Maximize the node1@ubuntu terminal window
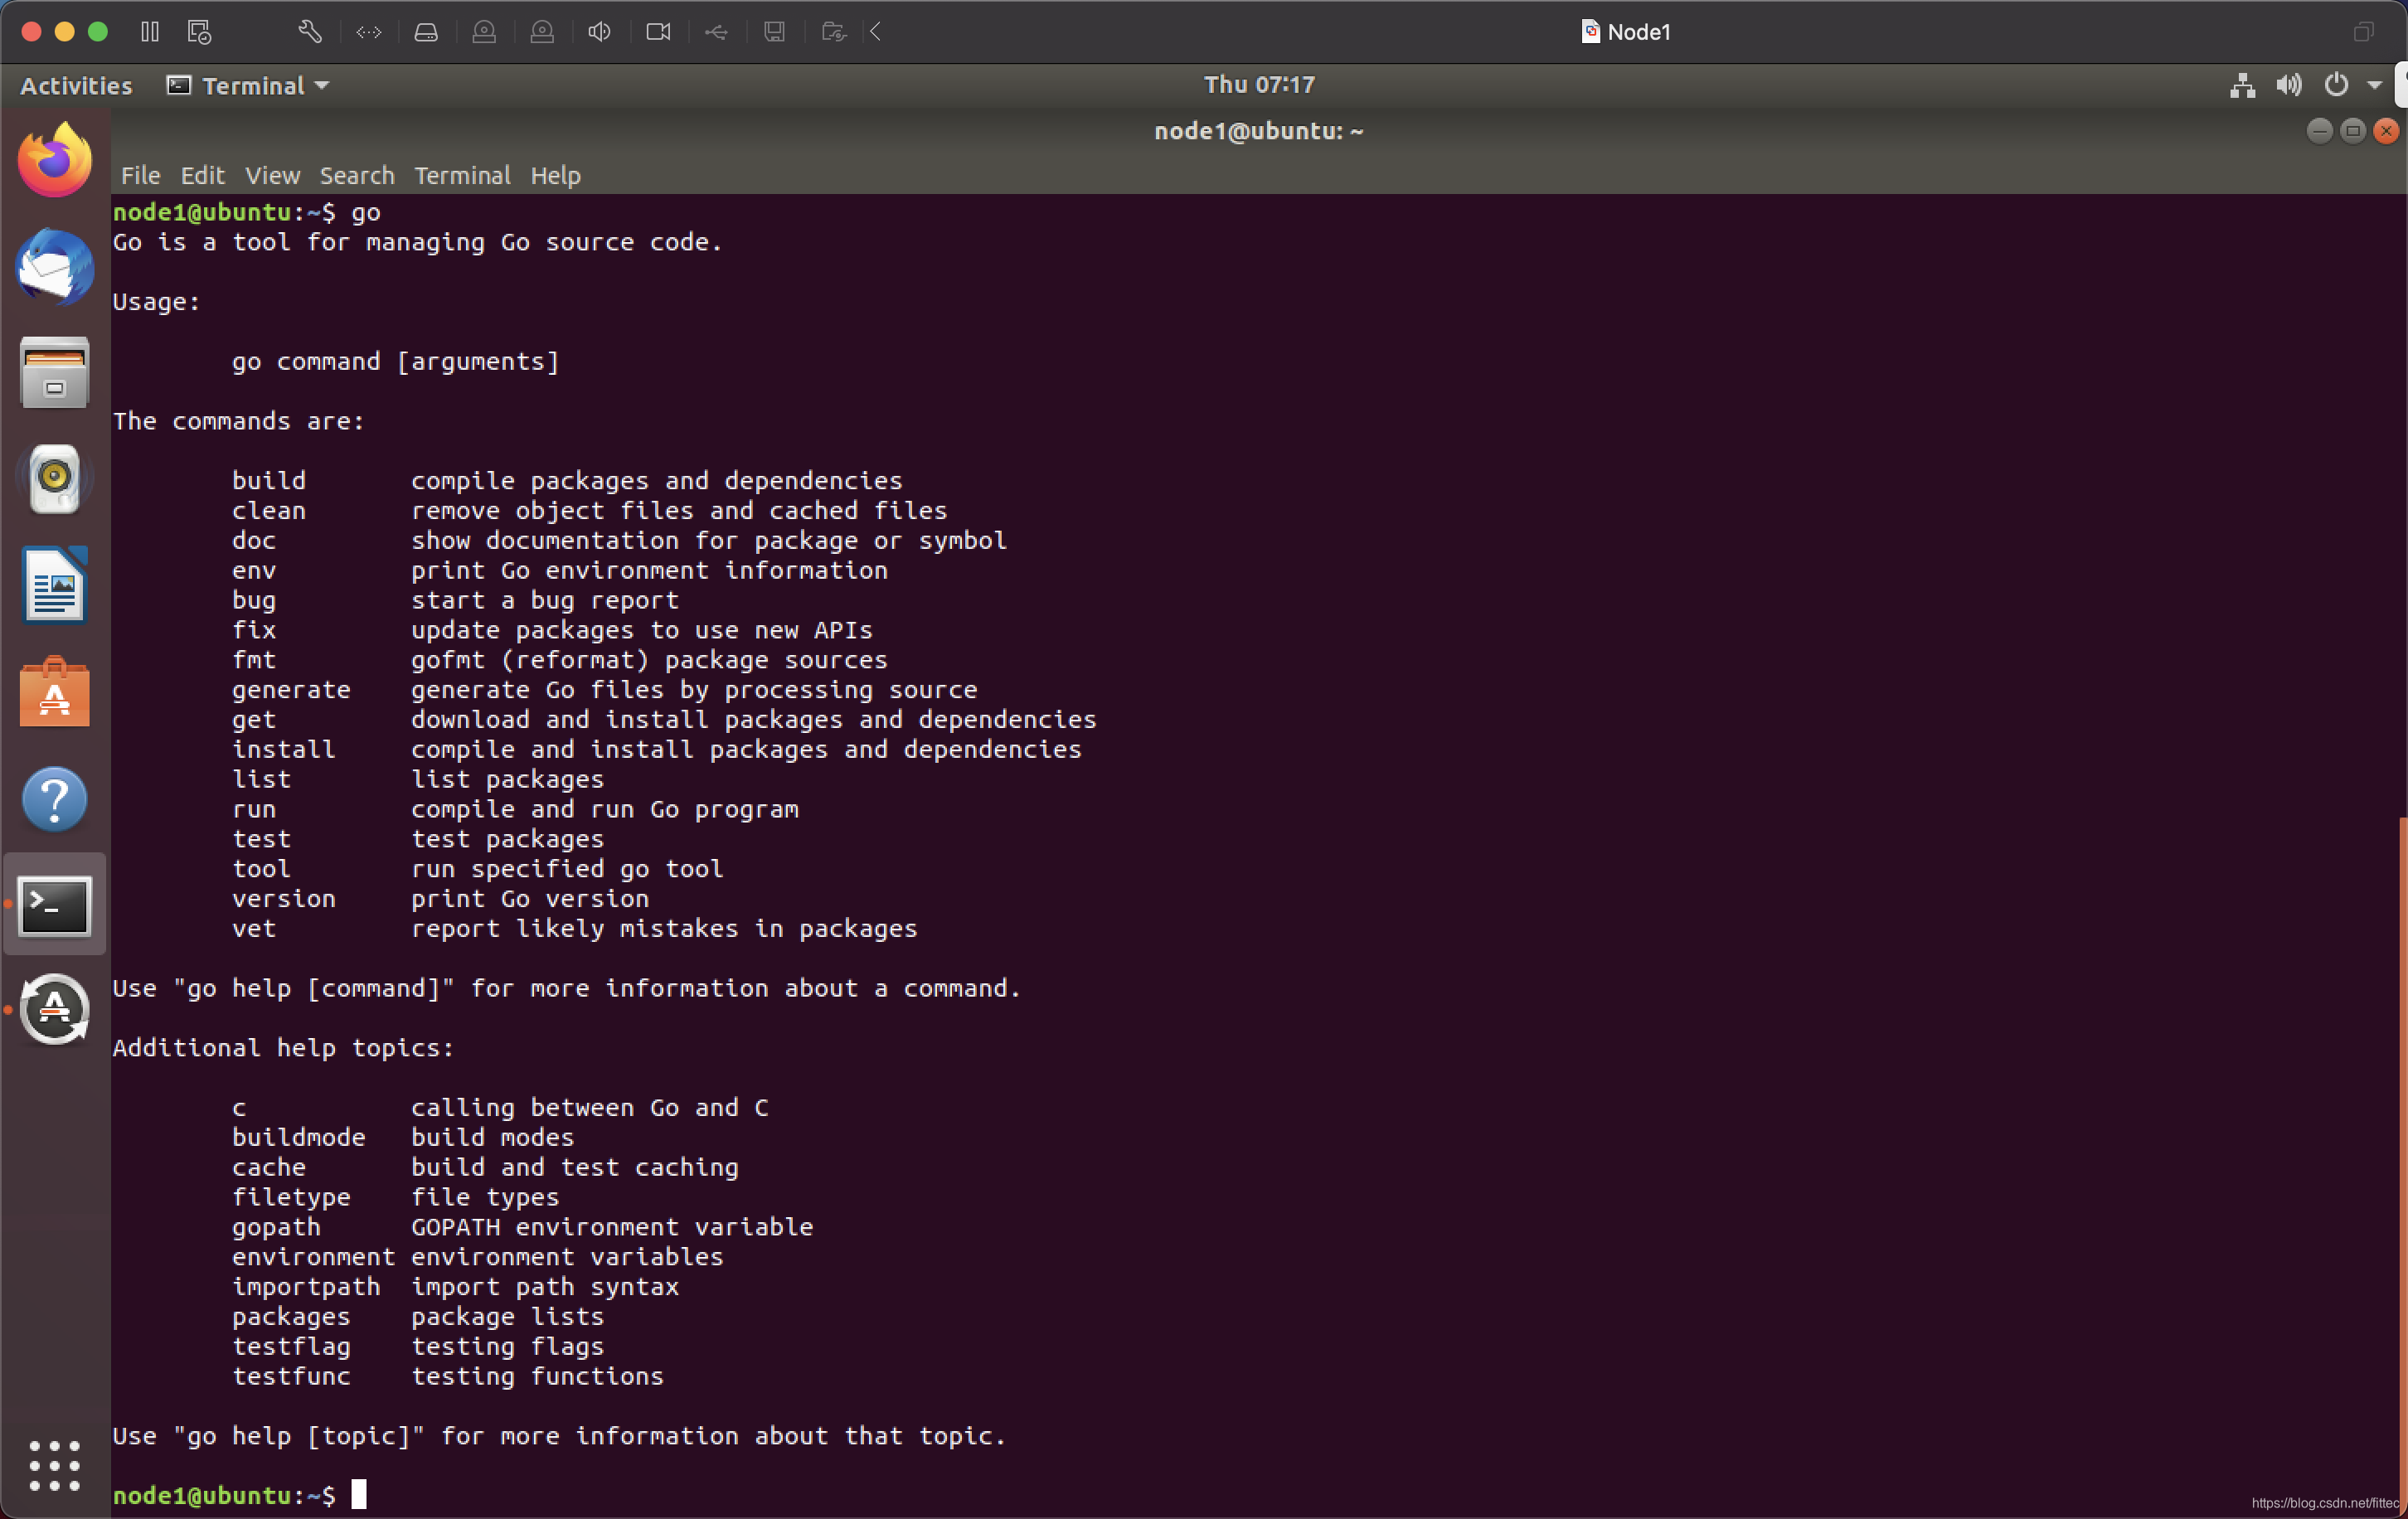This screenshot has height=1519, width=2408. click(2353, 131)
